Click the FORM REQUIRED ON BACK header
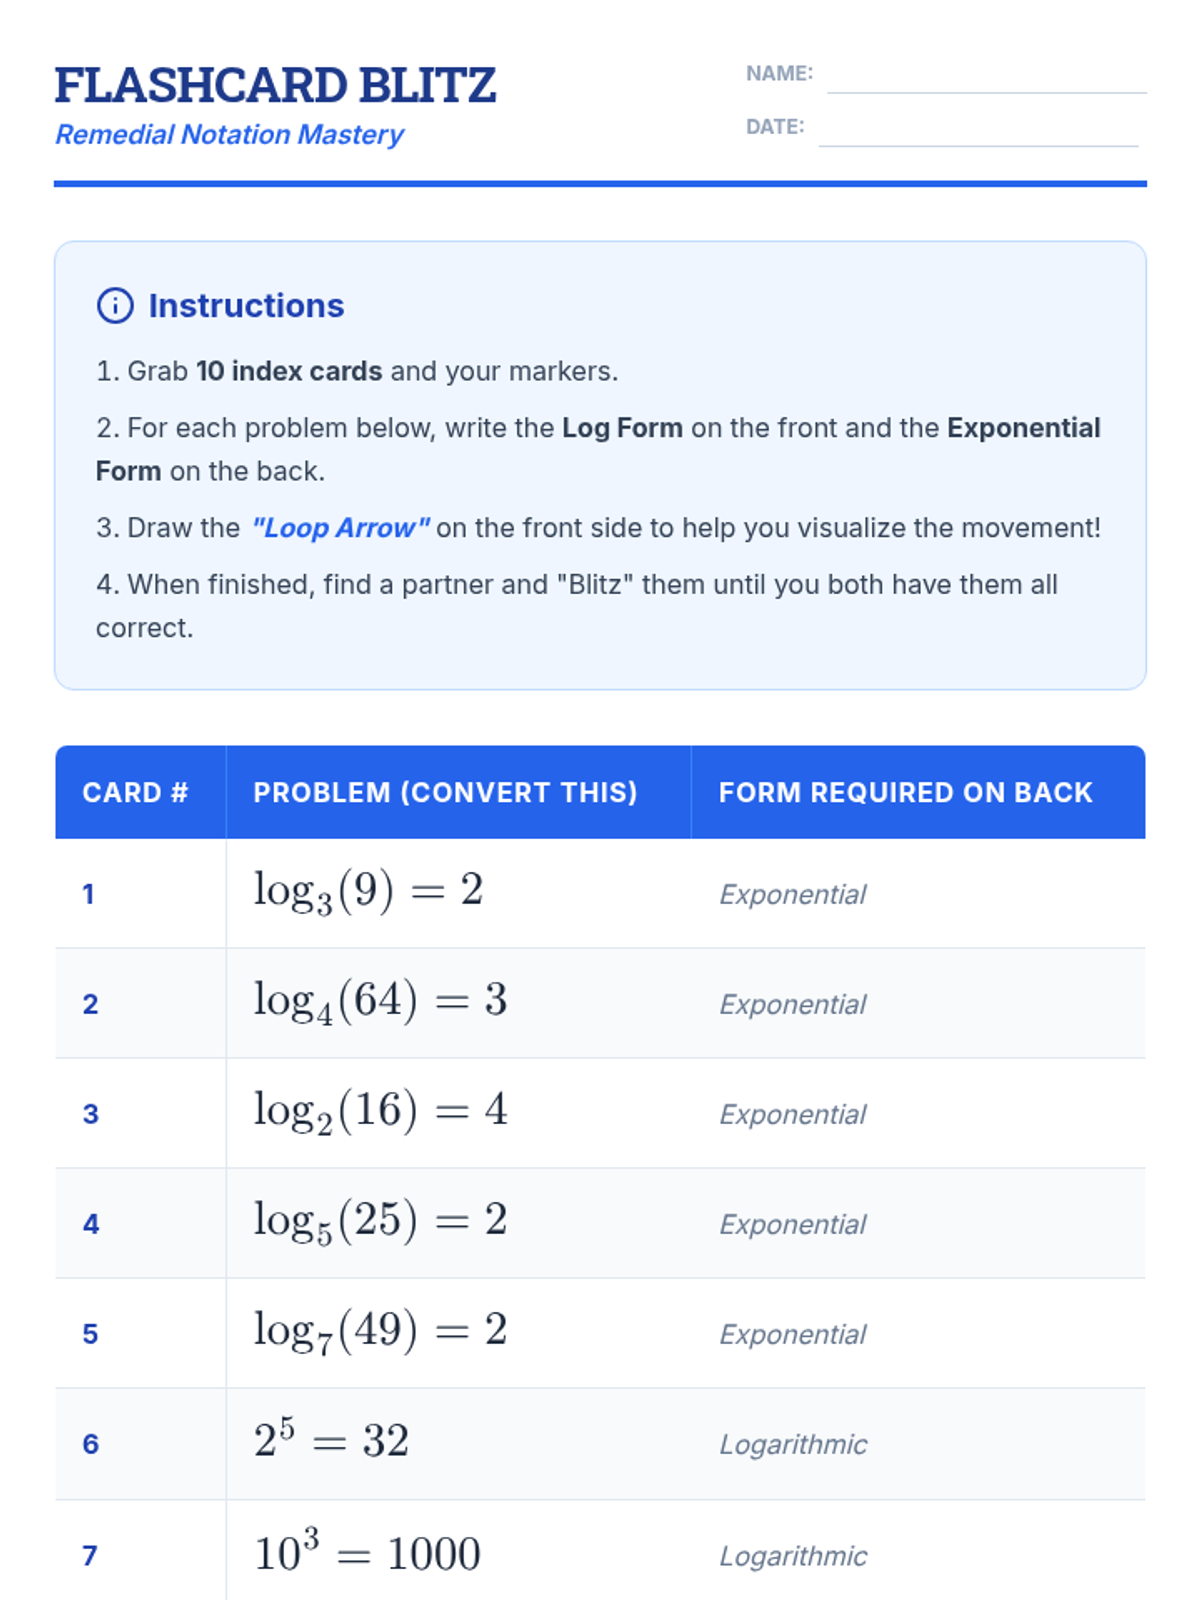The height and width of the screenshot is (1600, 1200). (905, 793)
